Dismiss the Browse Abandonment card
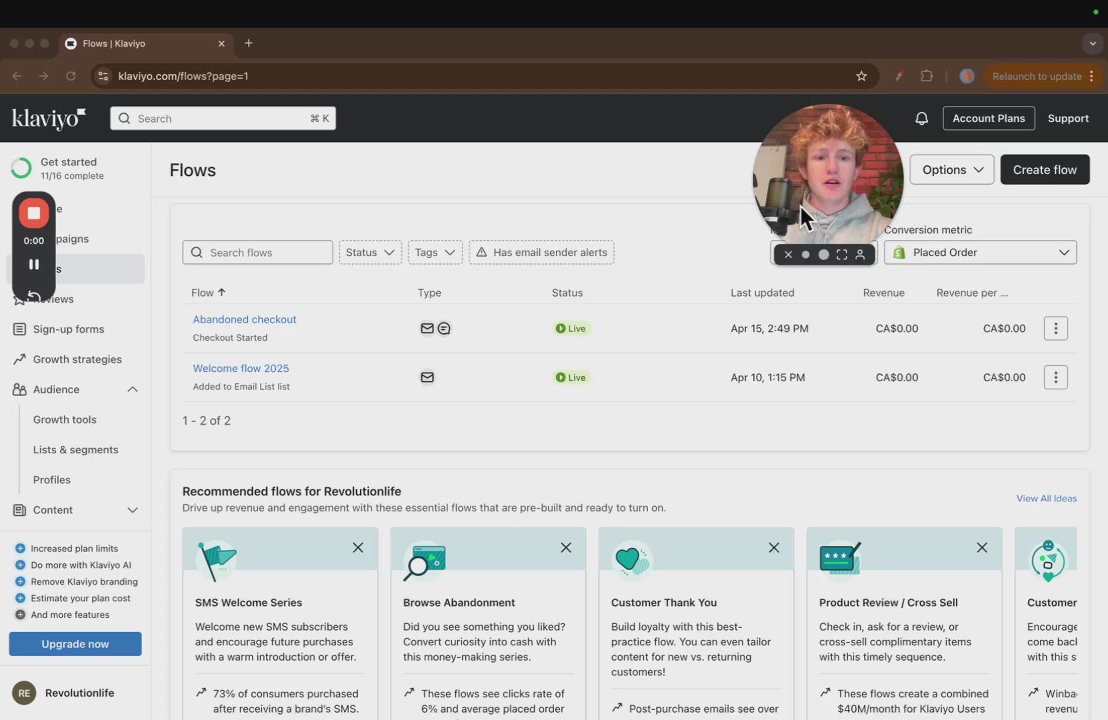 pyautogui.click(x=566, y=548)
